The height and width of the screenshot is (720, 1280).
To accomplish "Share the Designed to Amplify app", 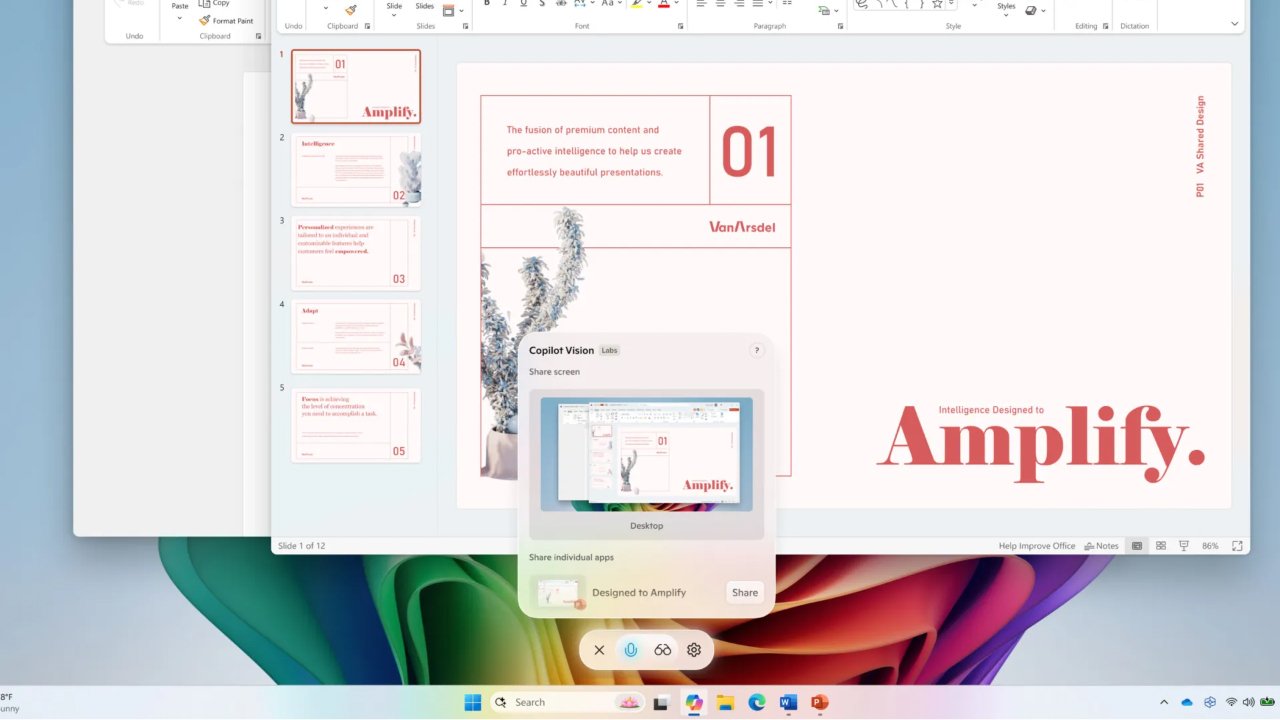I will [744, 592].
